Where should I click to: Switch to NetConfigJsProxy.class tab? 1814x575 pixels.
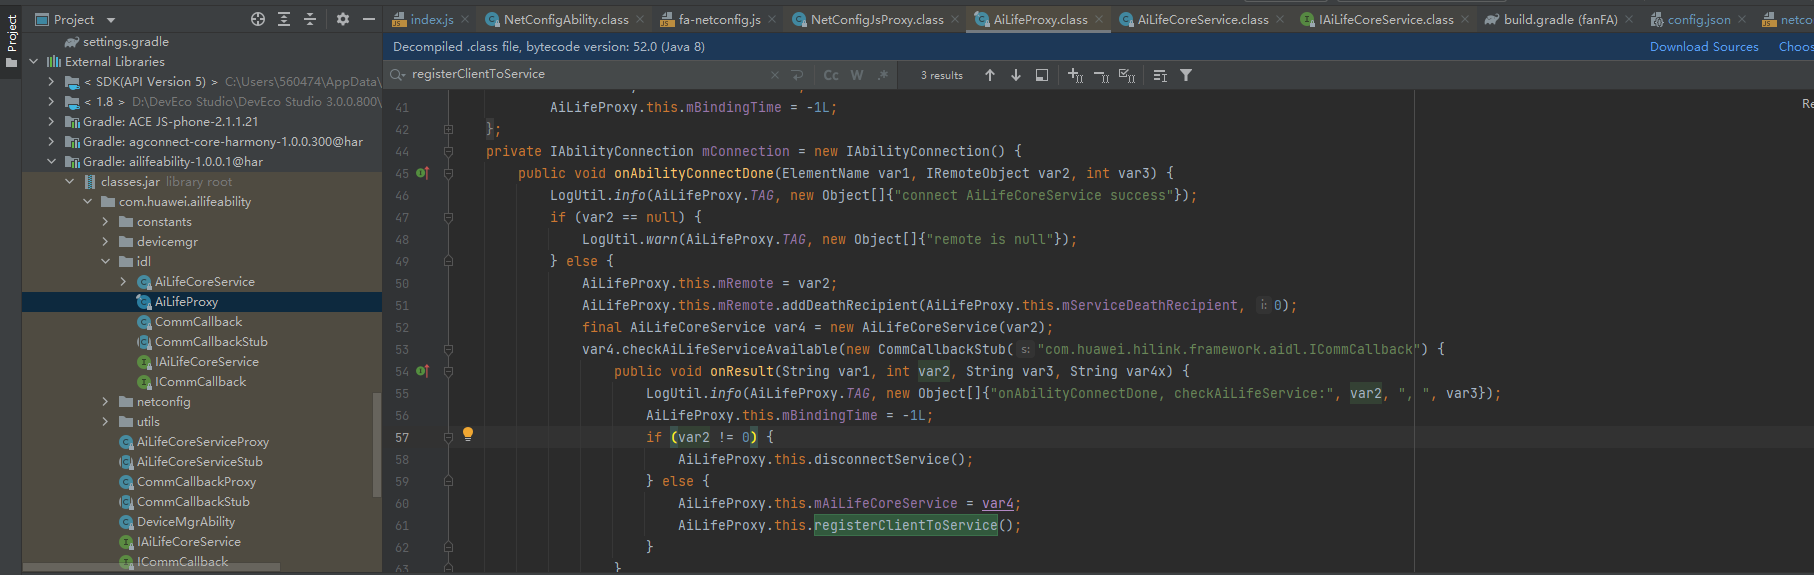[x=877, y=19]
